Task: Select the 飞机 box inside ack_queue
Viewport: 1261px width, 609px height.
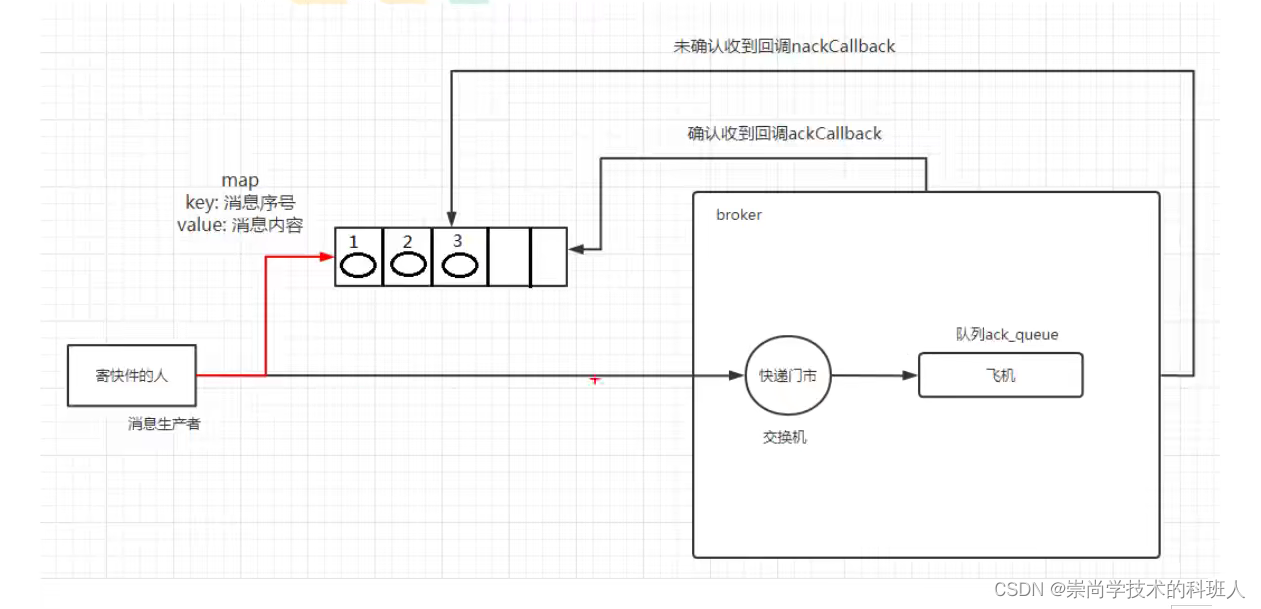Action: [x=999, y=375]
